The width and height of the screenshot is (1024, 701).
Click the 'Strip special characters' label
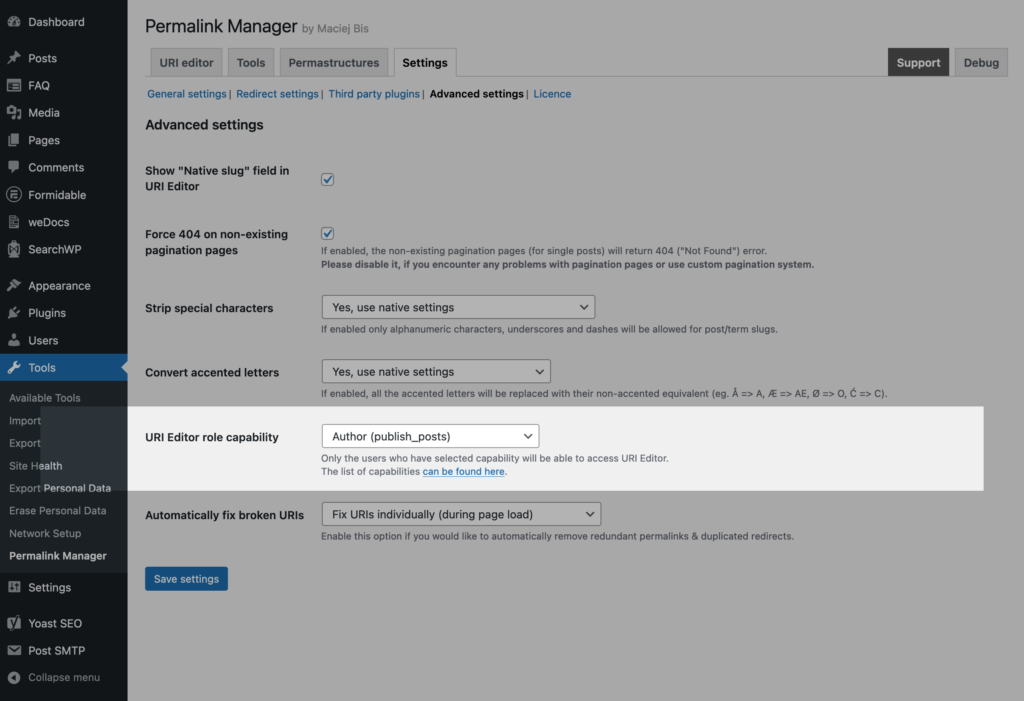(209, 308)
